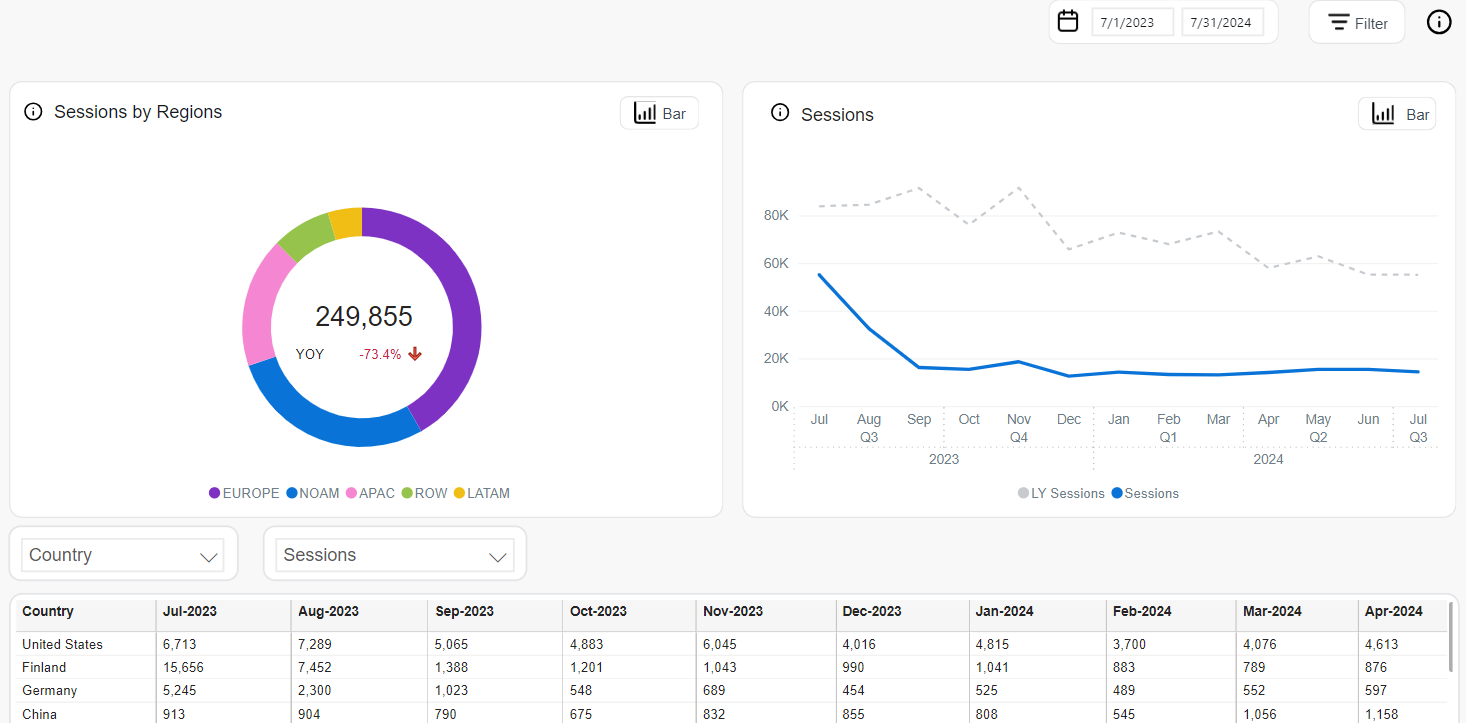Click the -73.4% YOY value
Viewport: 1466px width, 723px height.
click(380, 354)
